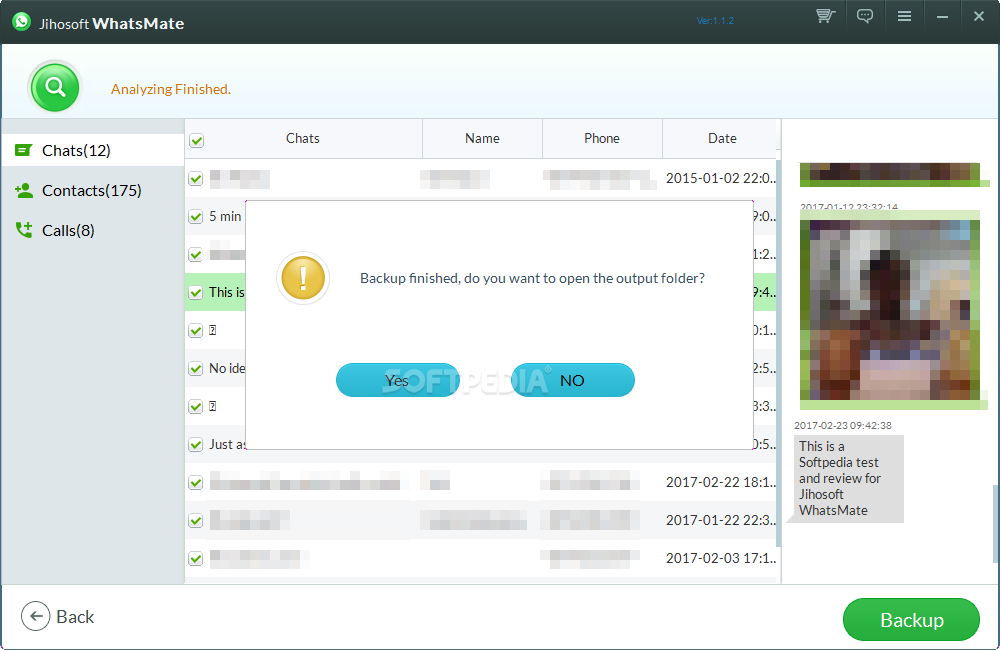The width and height of the screenshot is (1000, 650).
Task: Click the shopping cart purchase icon
Action: pos(826,16)
